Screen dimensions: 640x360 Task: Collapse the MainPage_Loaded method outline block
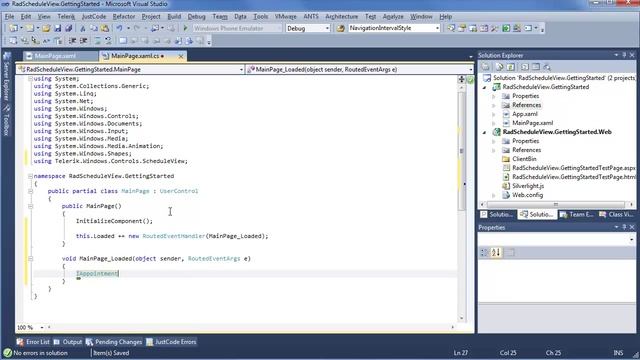pos(30,258)
